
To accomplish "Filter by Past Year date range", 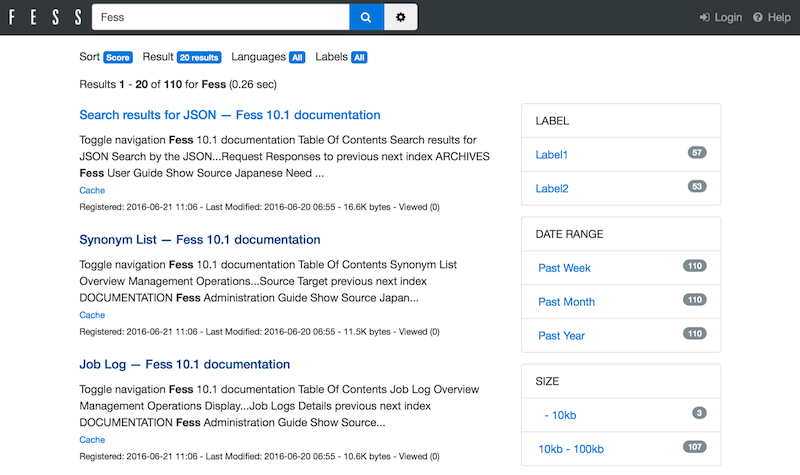I will [x=561, y=335].
